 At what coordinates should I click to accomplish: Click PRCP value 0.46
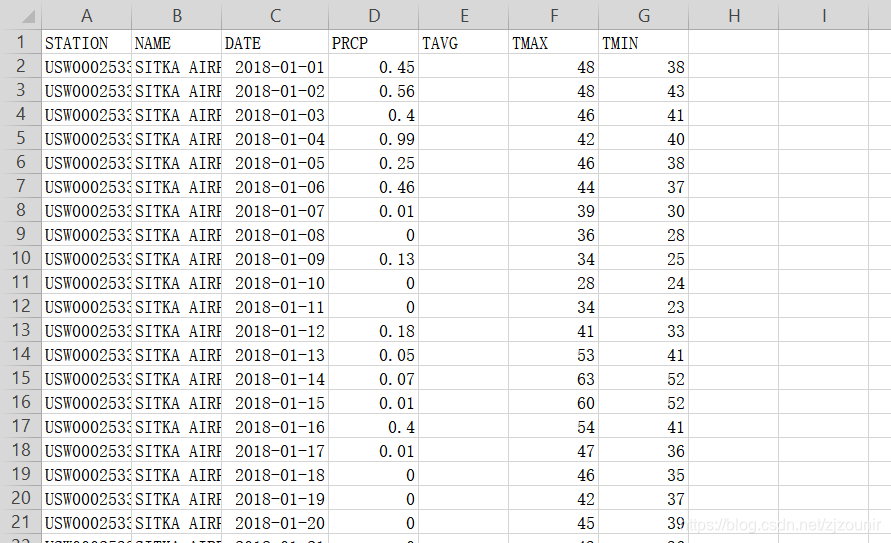[x=373, y=187]
